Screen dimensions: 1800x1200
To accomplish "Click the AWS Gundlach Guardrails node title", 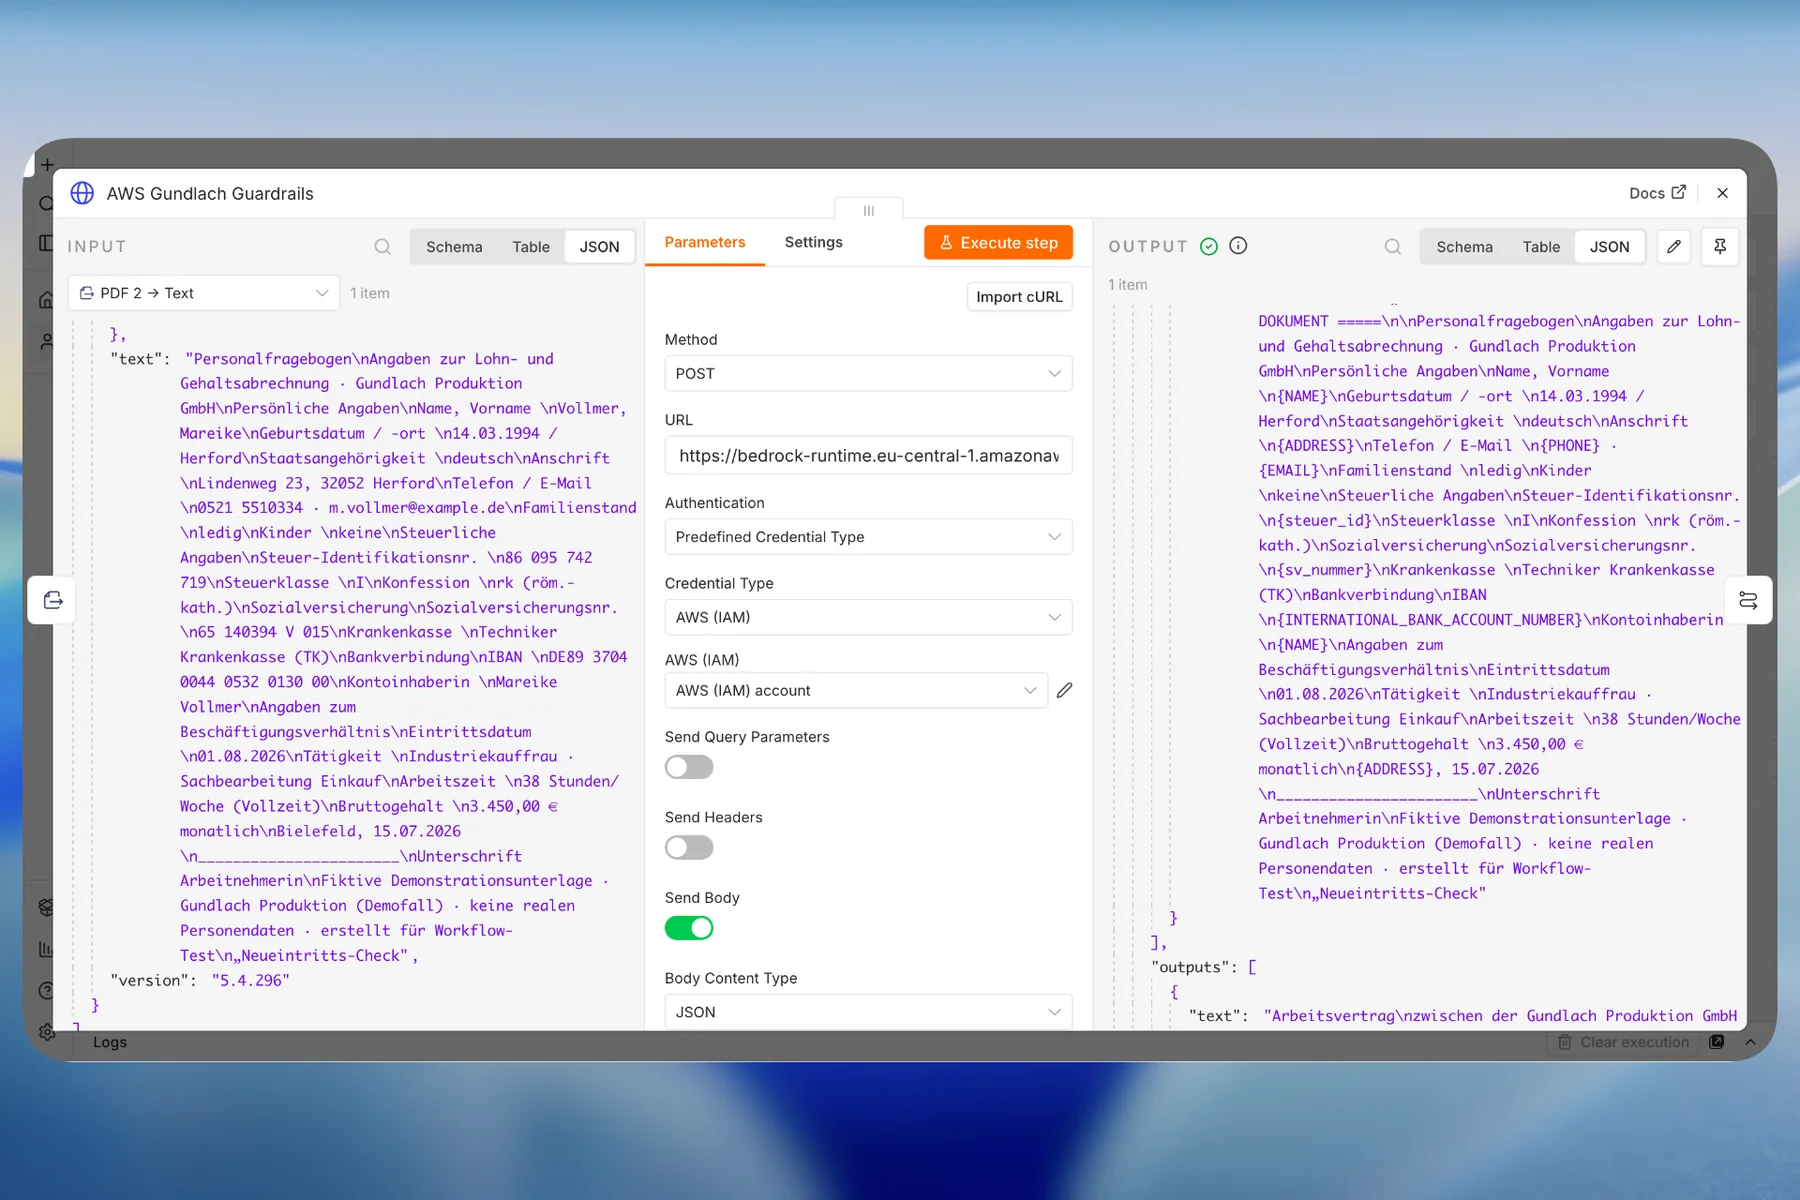I will click(210, 194).
